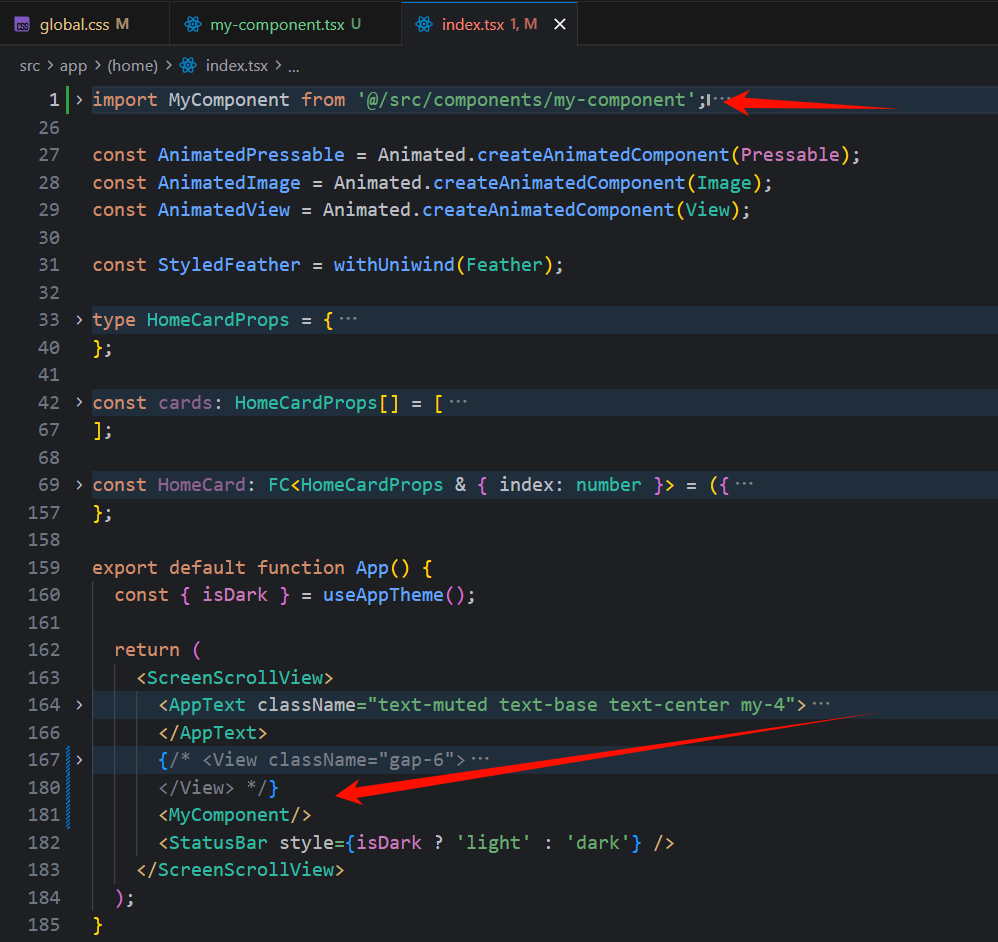Click the React icon on my-component.tsx tab
Viewport: 998px width, 942px height.
click(192, 24)
